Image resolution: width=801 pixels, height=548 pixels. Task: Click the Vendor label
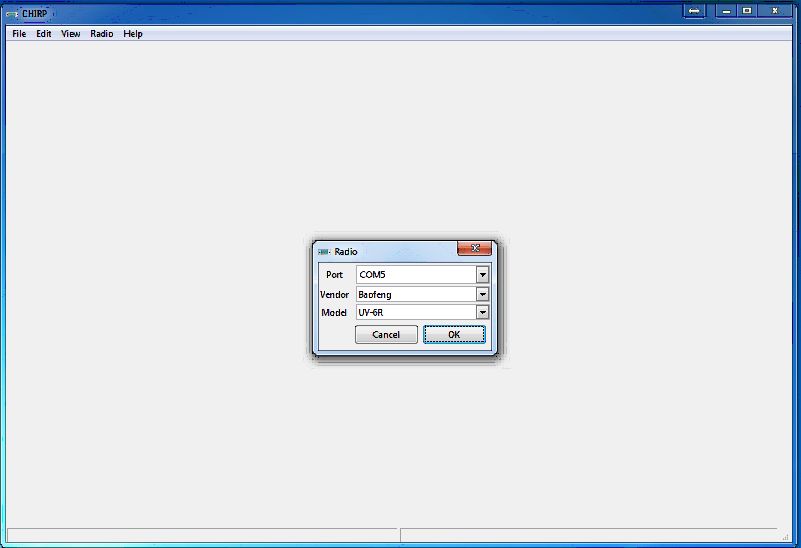click(x=334, y=295)
